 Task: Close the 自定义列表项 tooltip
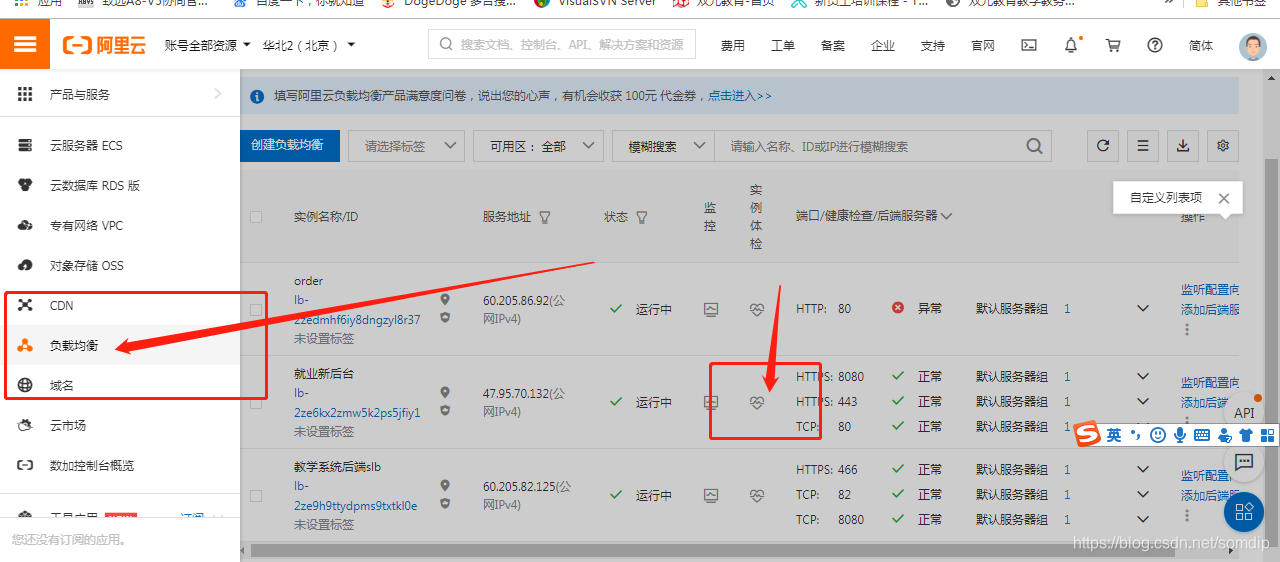pyautogui.click(x=1224, y=198)
